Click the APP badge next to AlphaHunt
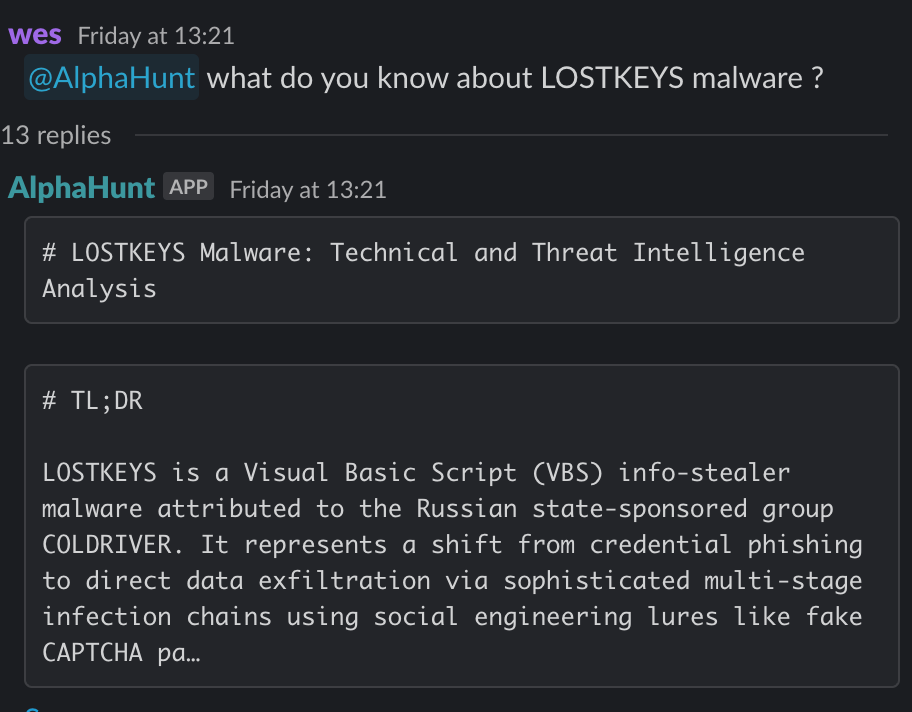 click(188, 187)
